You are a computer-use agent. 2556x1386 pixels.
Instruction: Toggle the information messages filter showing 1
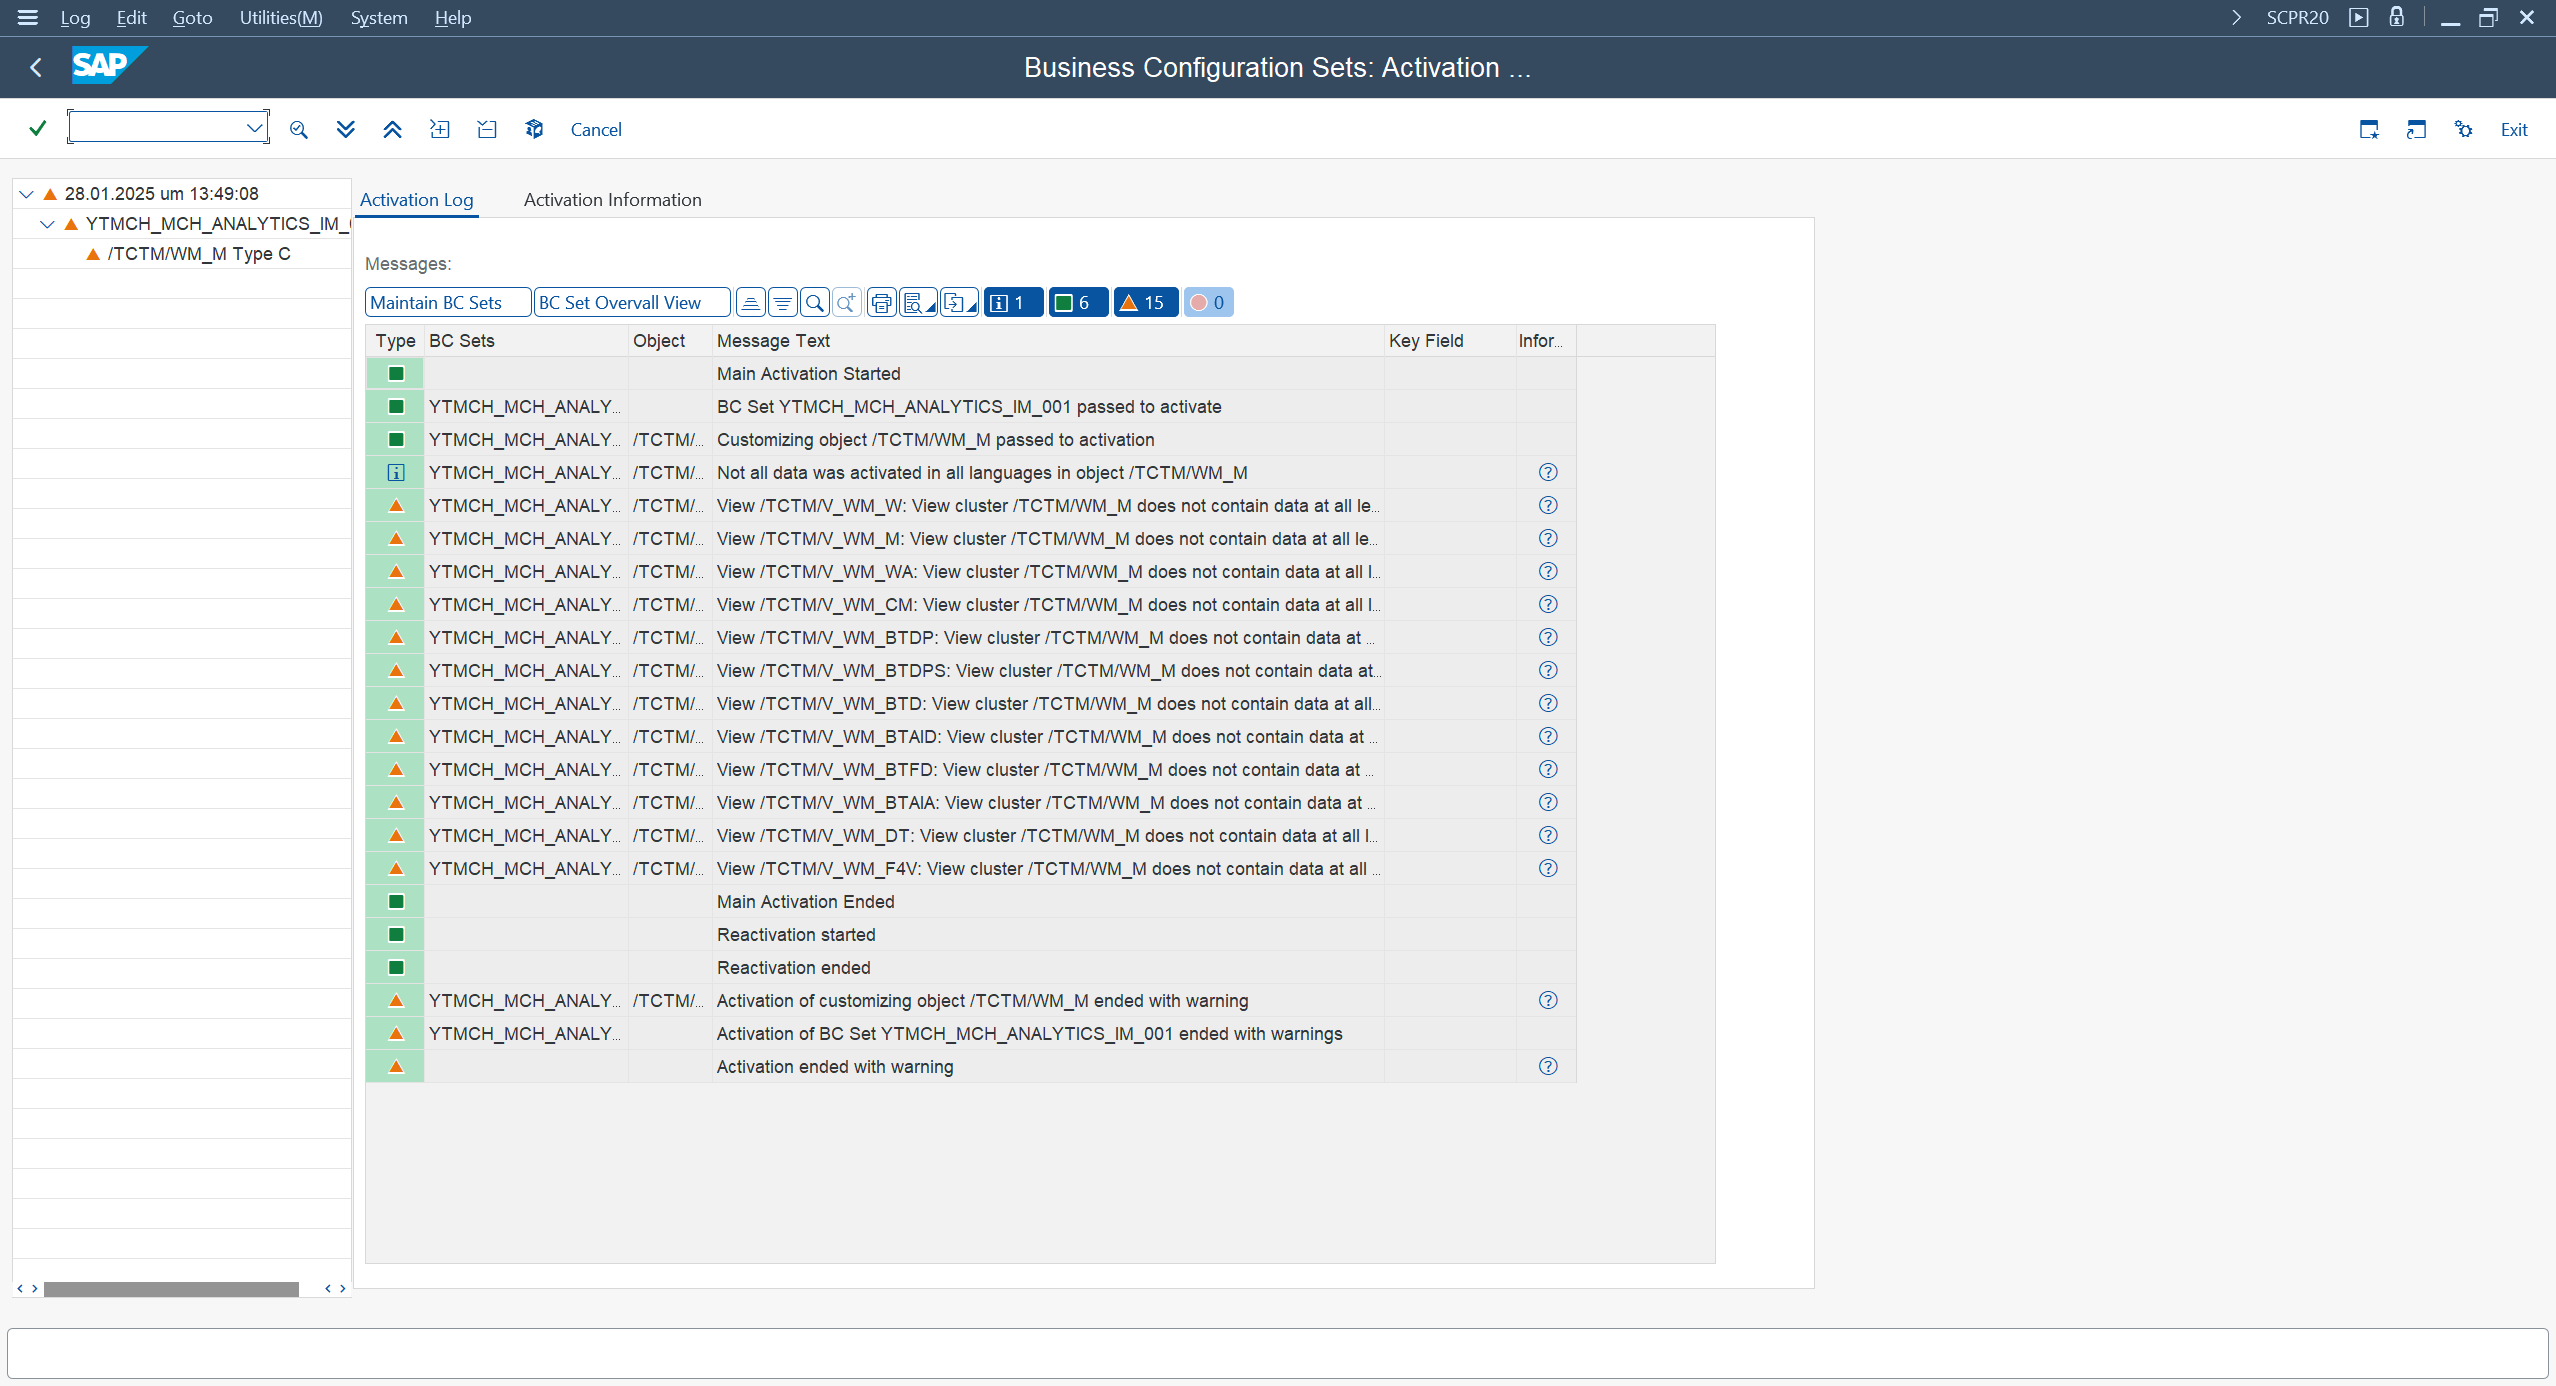(1012, 303)
